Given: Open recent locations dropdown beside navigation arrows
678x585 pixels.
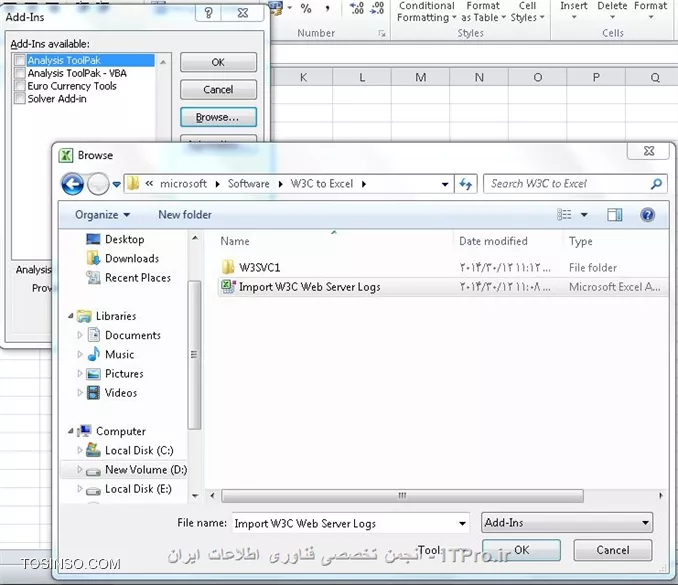Looking at the screenshot, I should [x=116, y=185].
